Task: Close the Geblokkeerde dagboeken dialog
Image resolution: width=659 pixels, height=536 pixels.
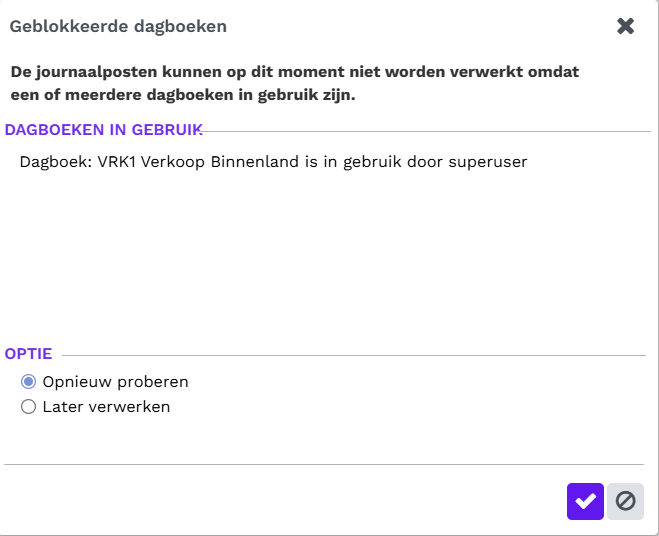Action: click(x=625, y=26)
